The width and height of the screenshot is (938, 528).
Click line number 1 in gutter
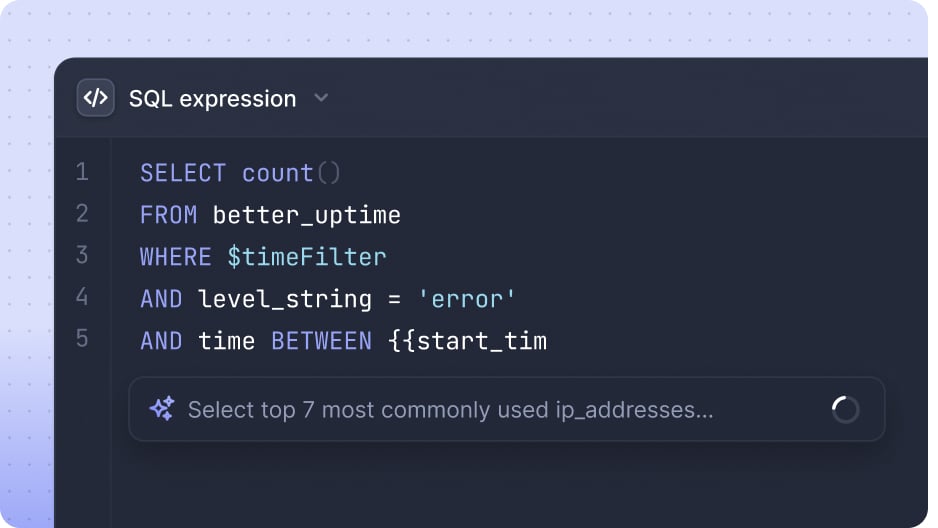pos(82,172)
